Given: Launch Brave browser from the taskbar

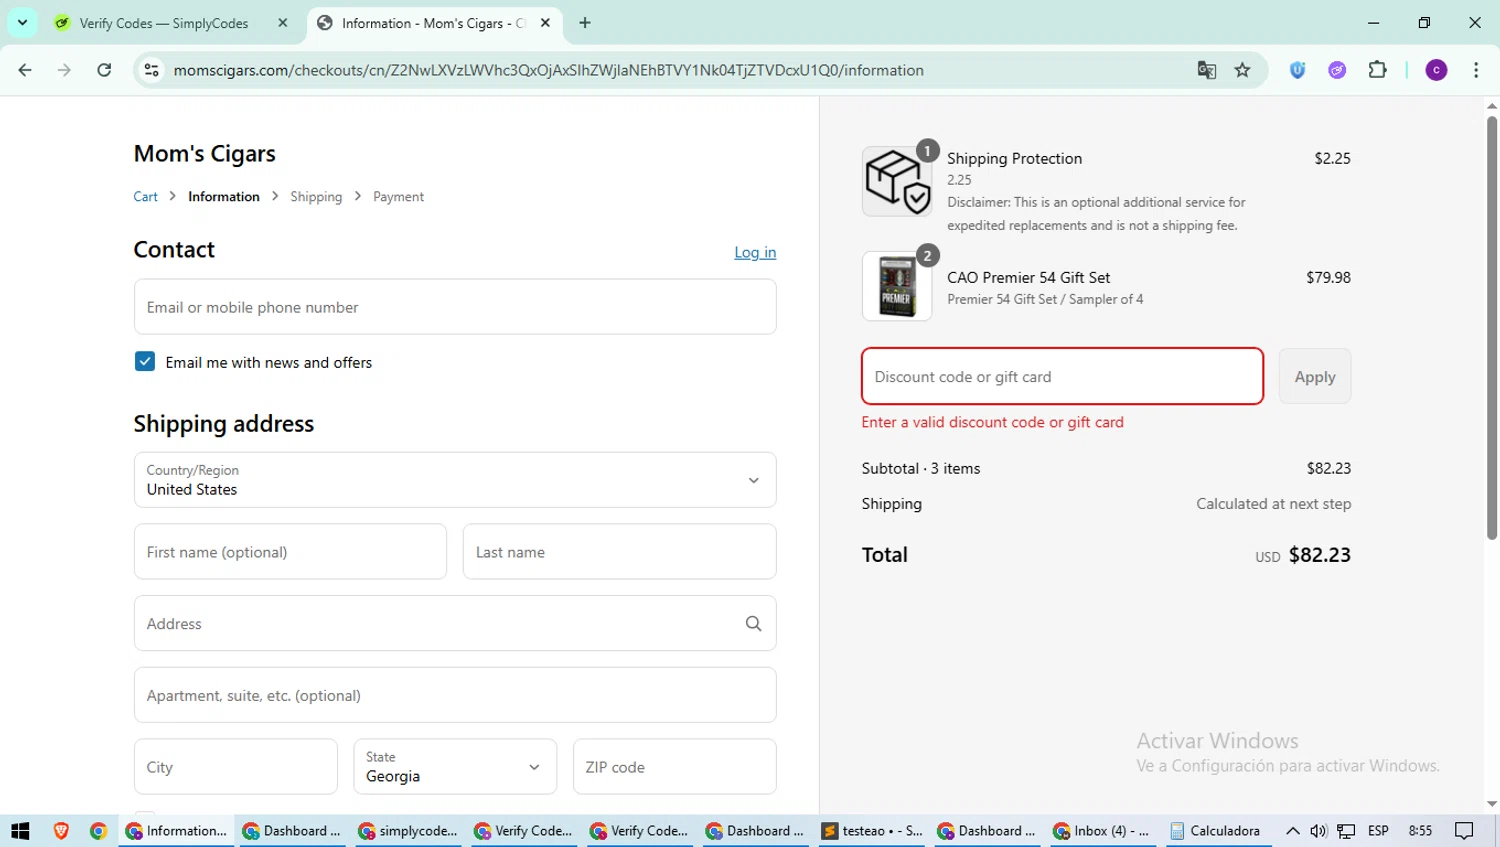Looking at the screenshot, I should 61,831.
